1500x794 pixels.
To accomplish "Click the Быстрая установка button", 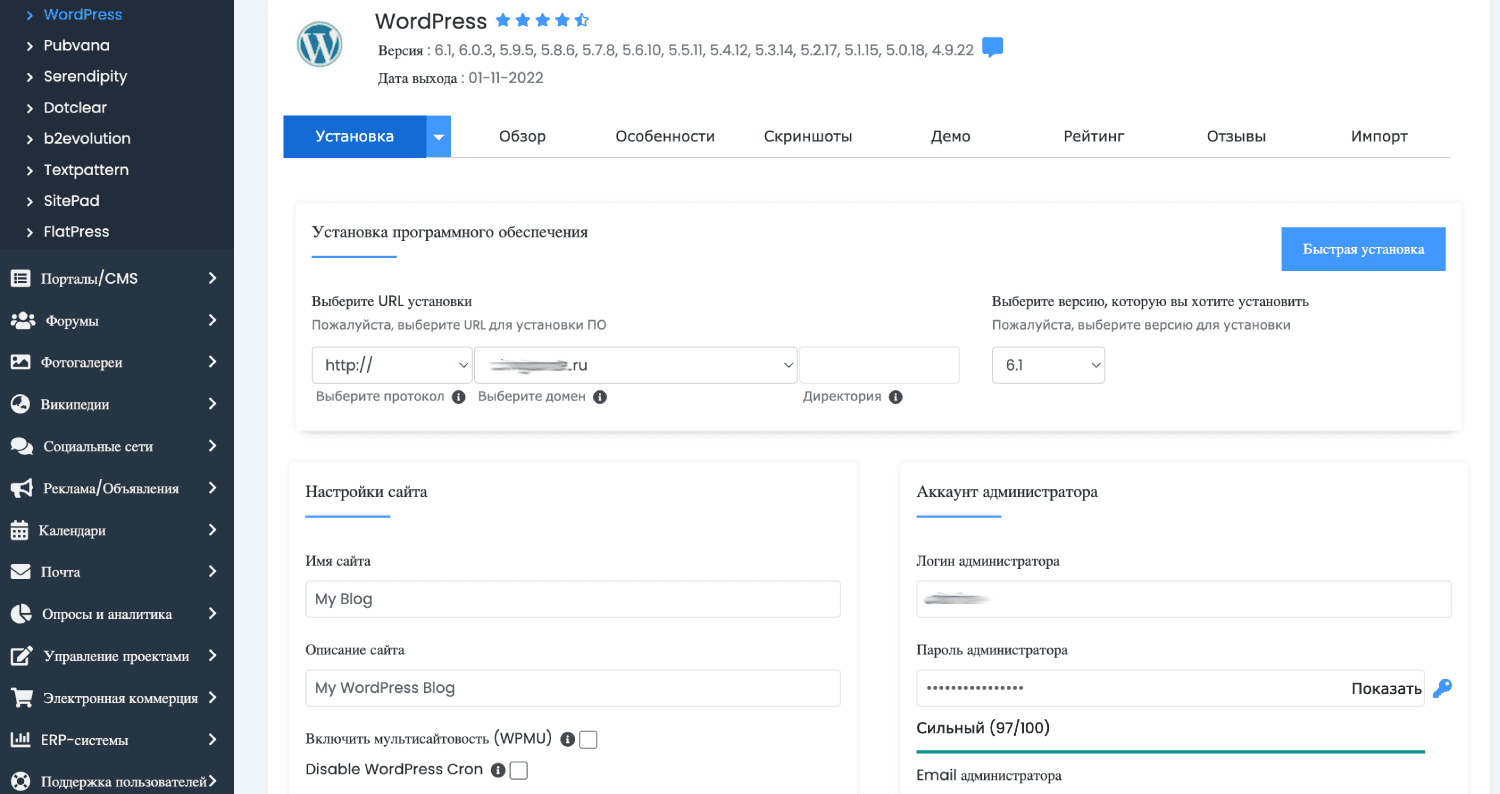I will pyautogui.click(x=1364, y=249).
